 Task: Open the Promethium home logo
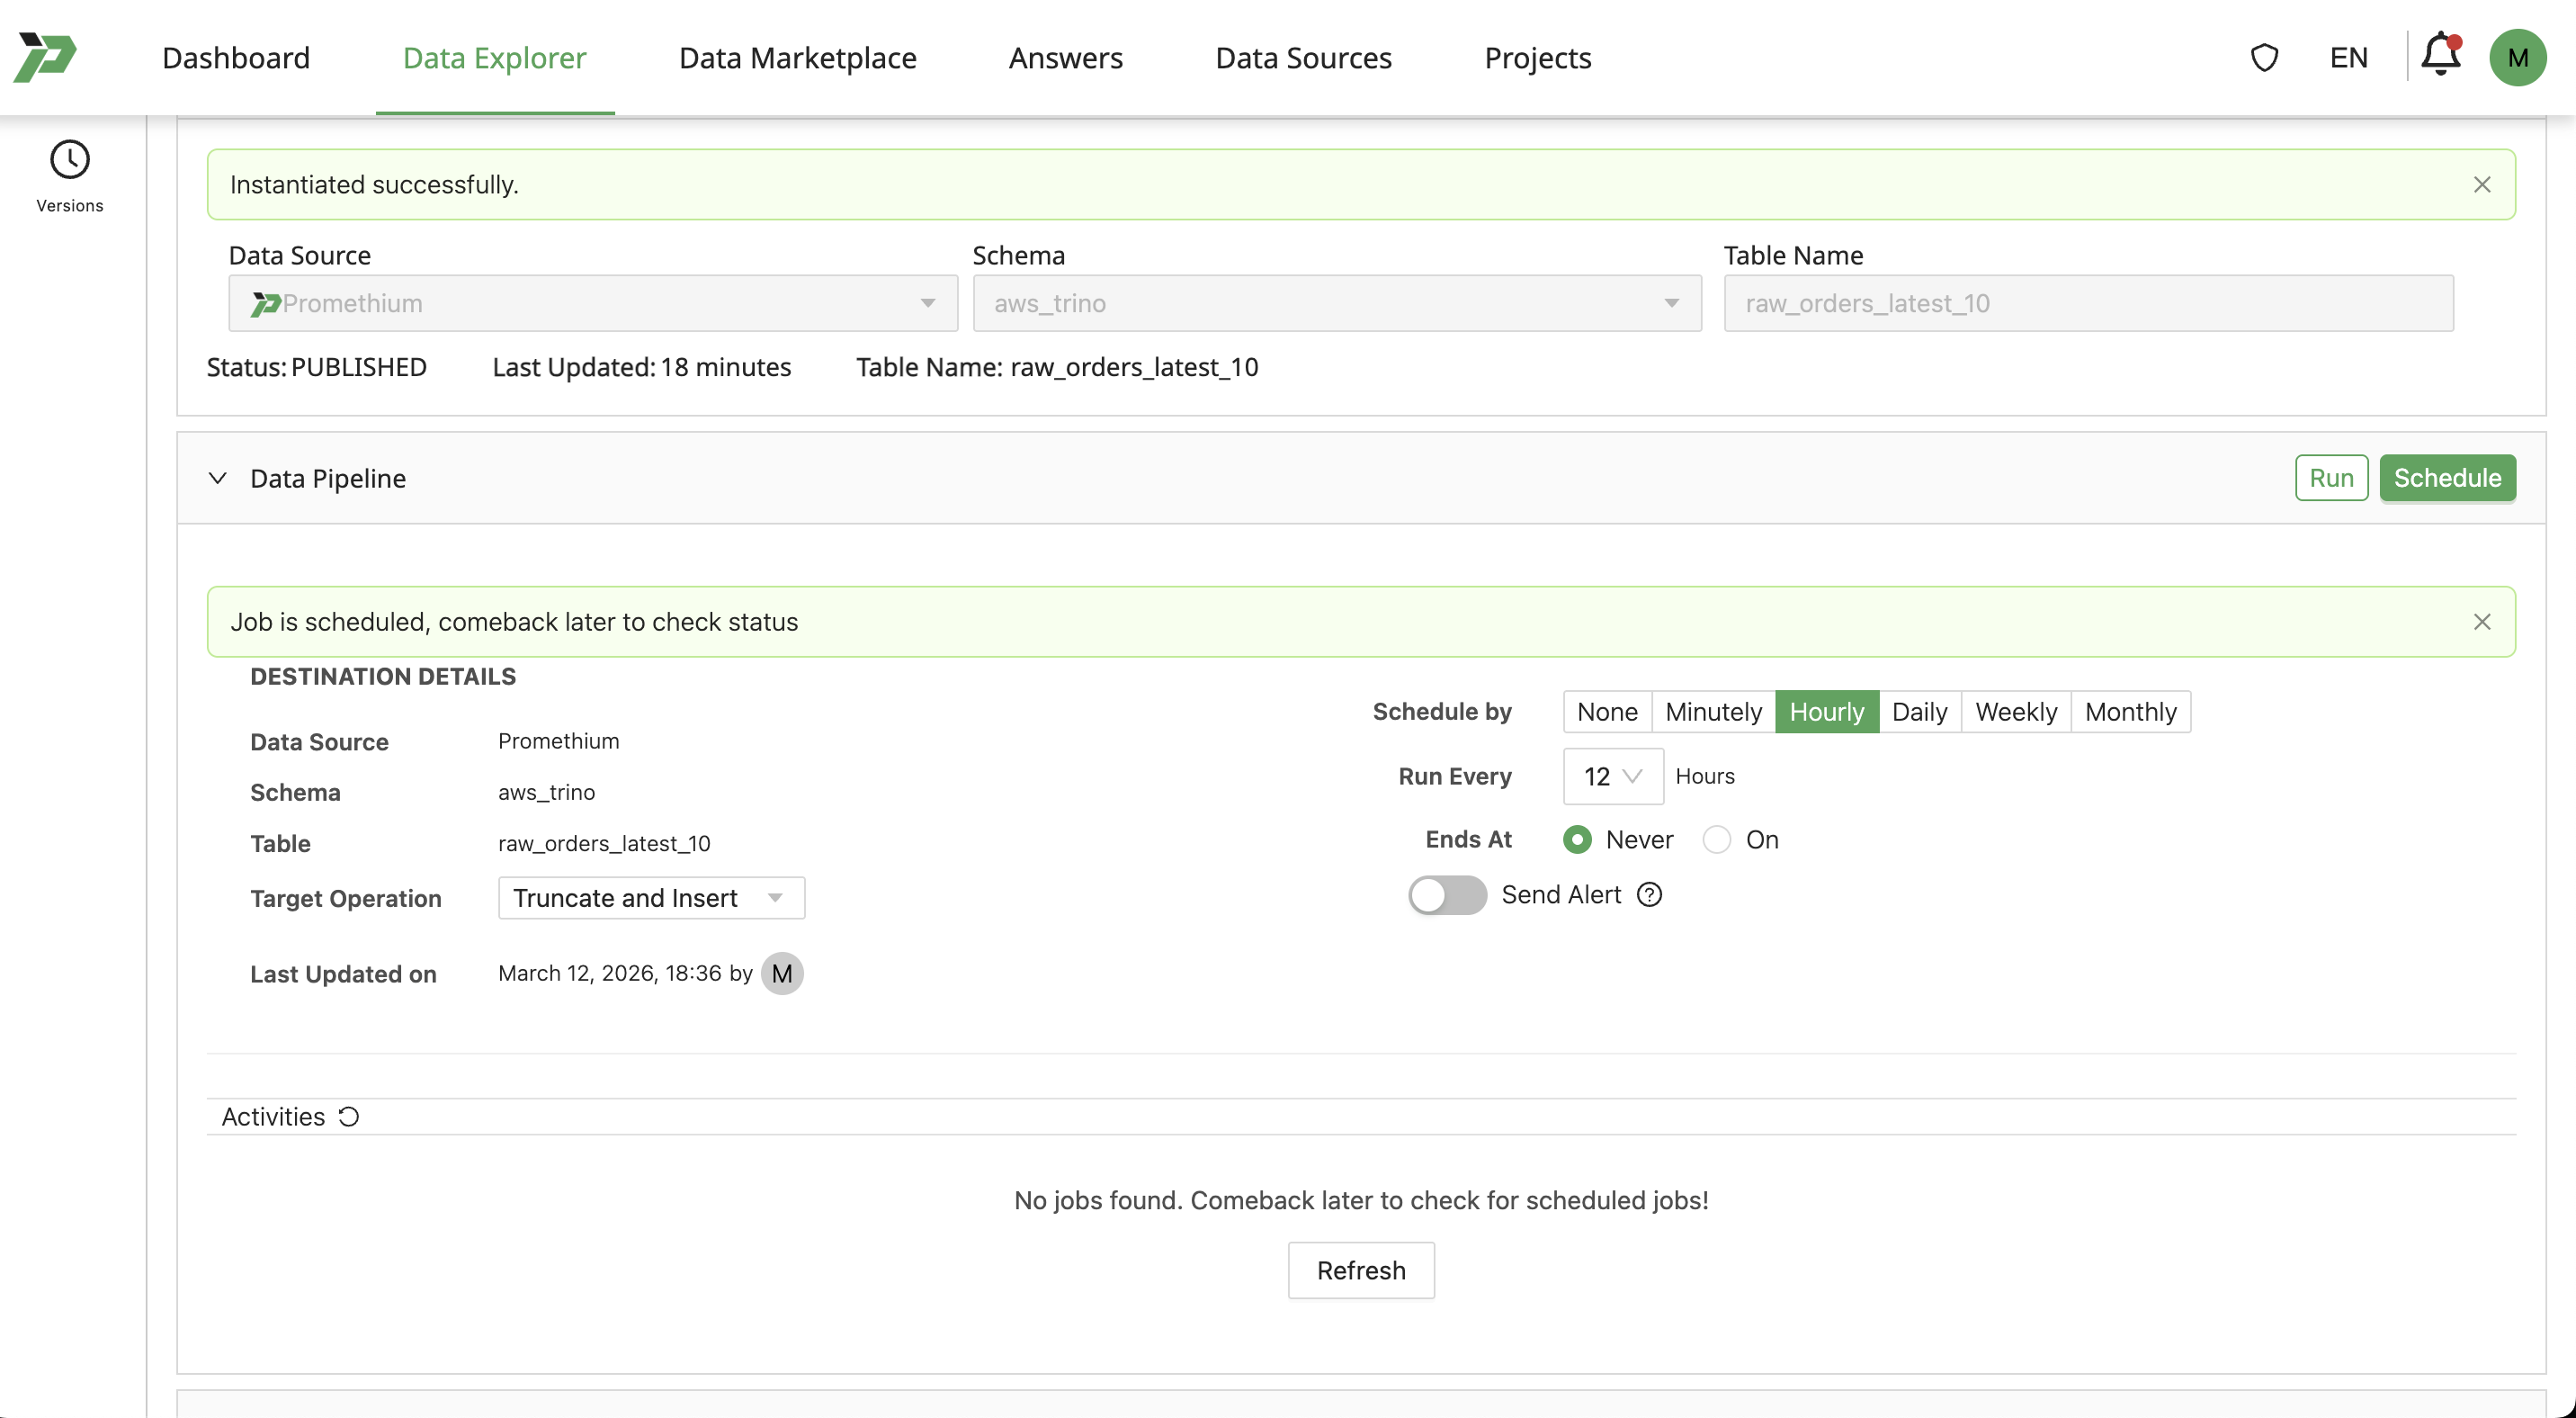click(45, 57)
